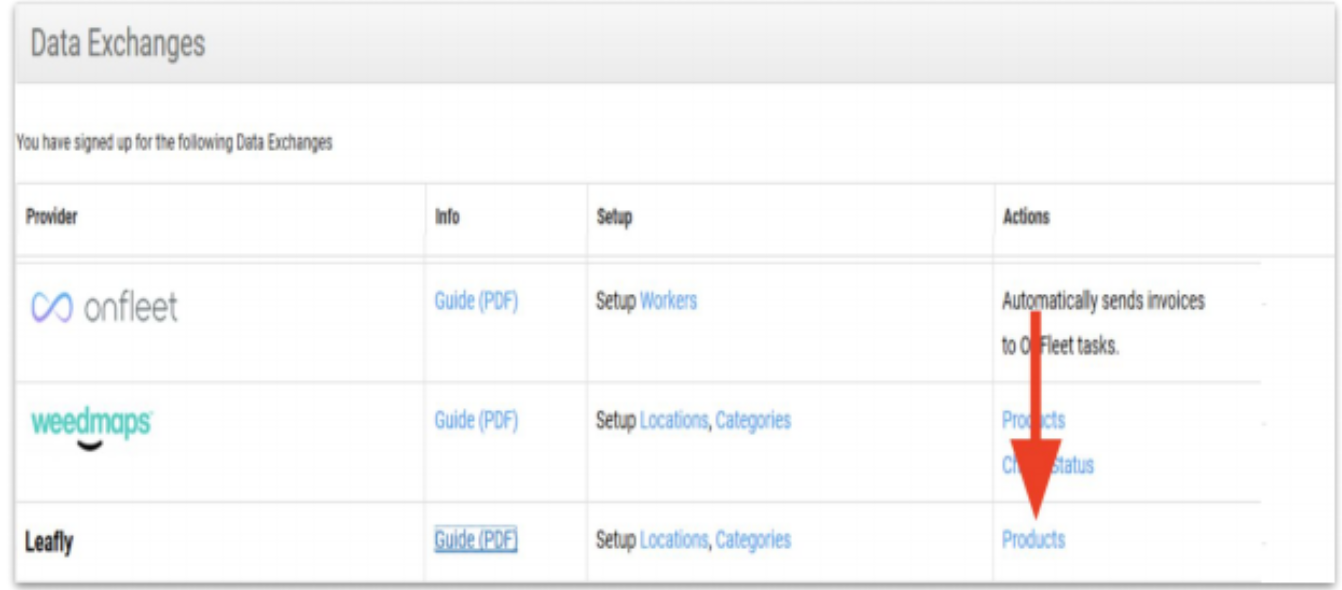Open Locations setup for Leafly
The width and height of the screenshot is (1342, 590).
click(x=675, y=540)
